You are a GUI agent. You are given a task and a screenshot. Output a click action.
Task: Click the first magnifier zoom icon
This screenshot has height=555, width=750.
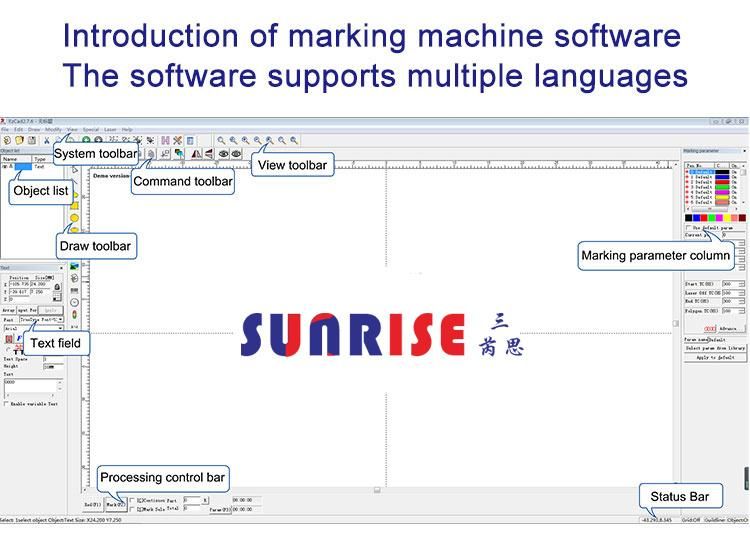coord(221,140)
